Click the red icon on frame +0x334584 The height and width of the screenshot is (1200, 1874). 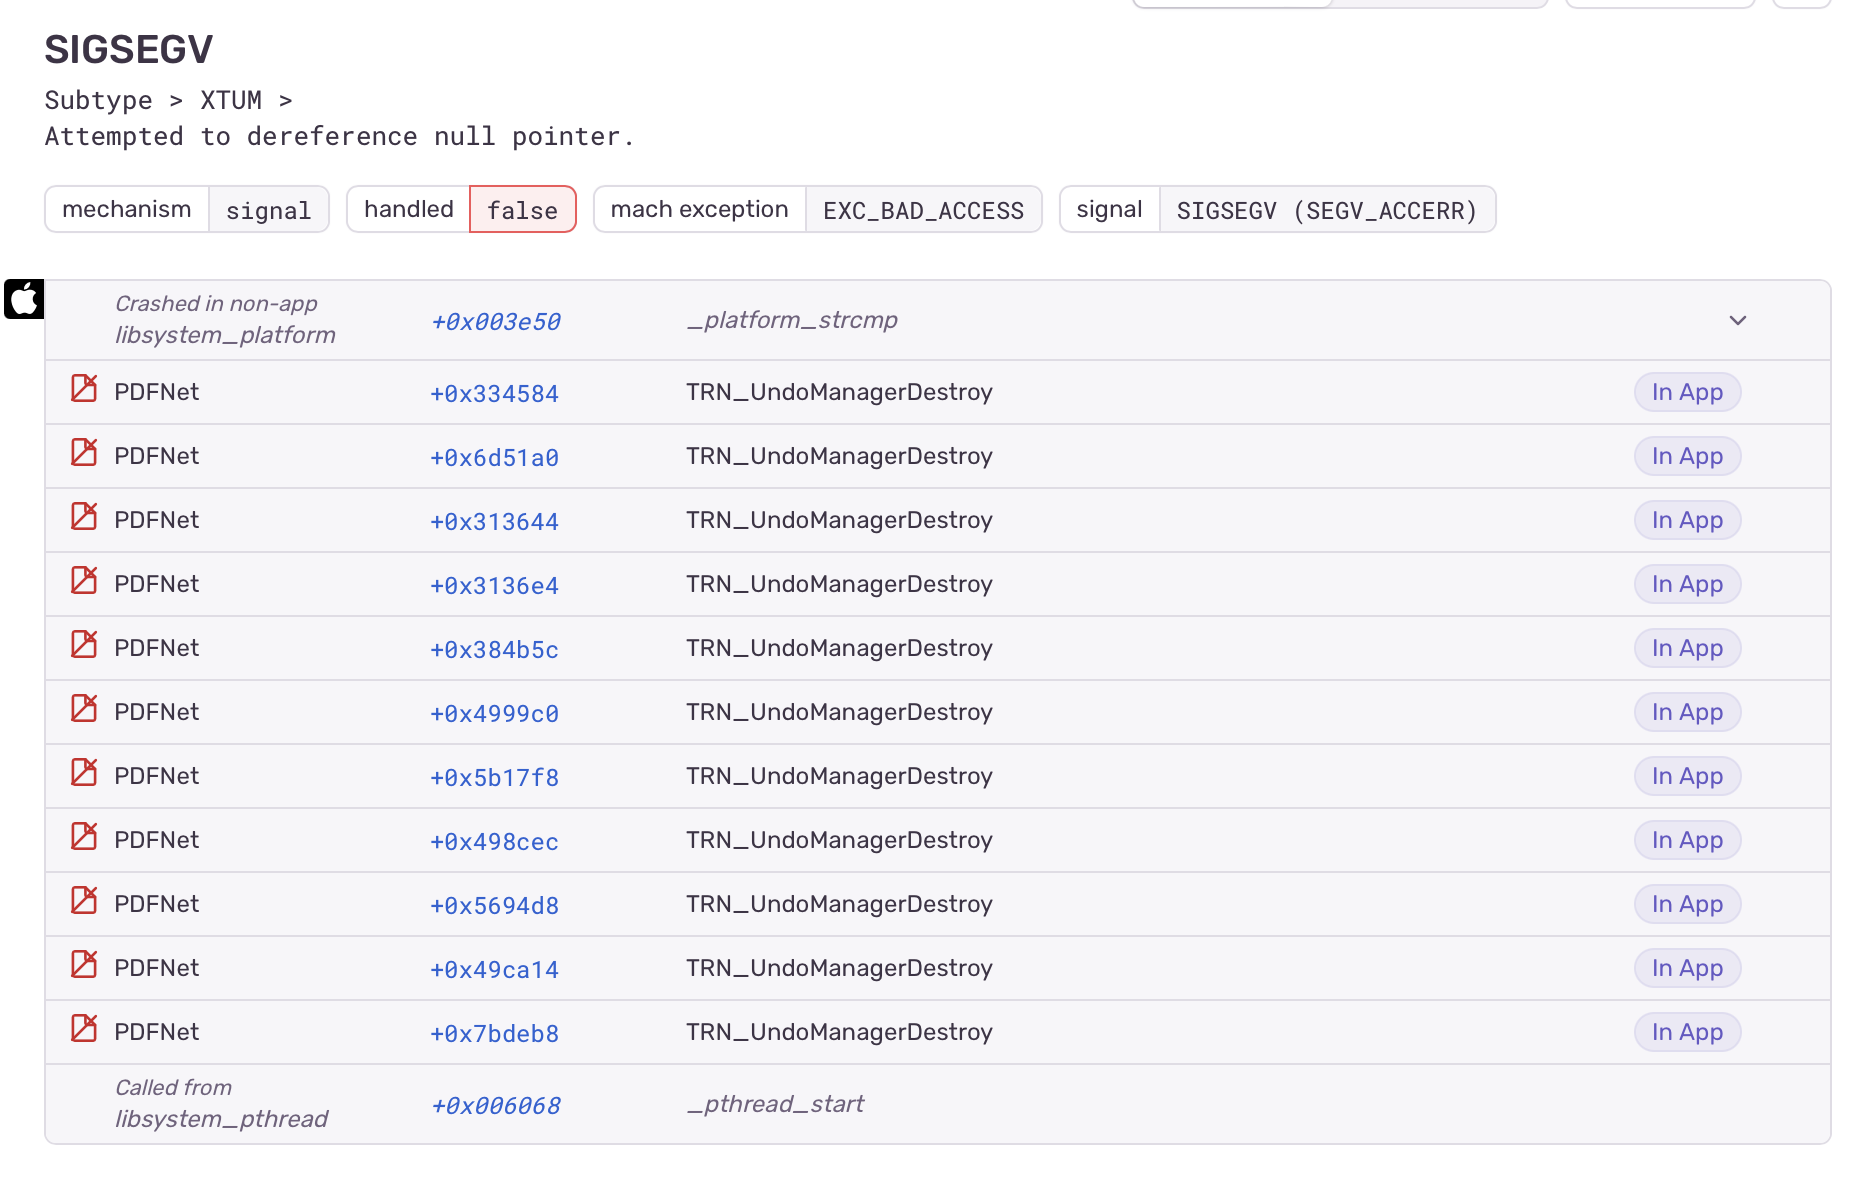pos(84,388)
